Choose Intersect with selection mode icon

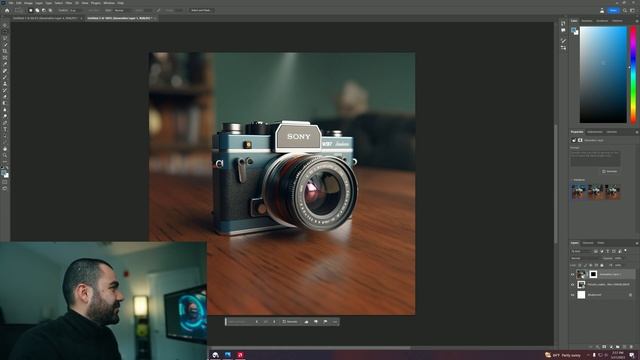[50, 10]
